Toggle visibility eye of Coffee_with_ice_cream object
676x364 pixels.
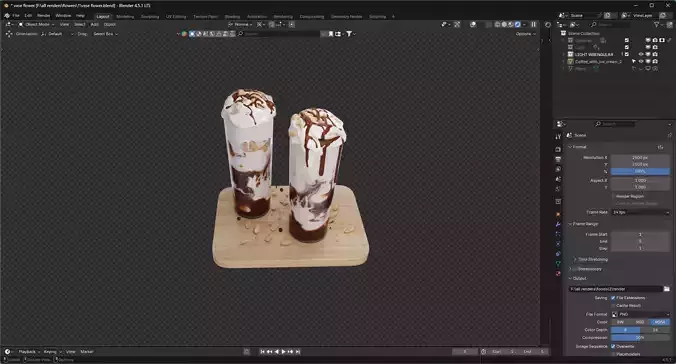point(641,61)
